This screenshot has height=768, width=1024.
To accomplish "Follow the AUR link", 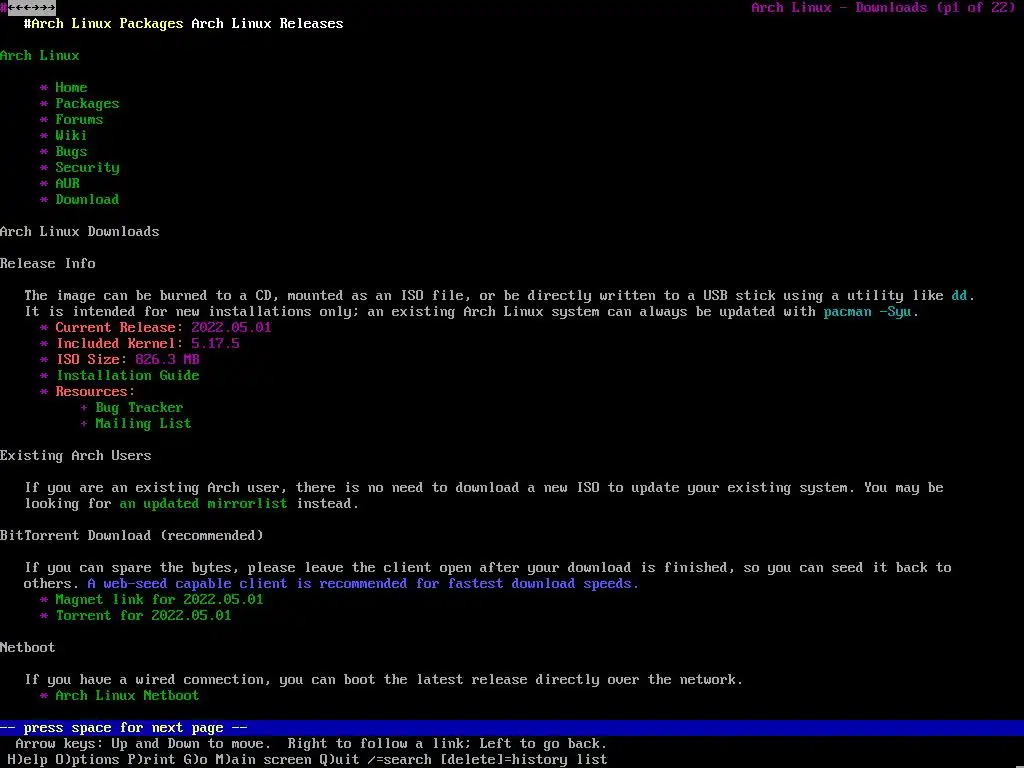I will [67, 184].
